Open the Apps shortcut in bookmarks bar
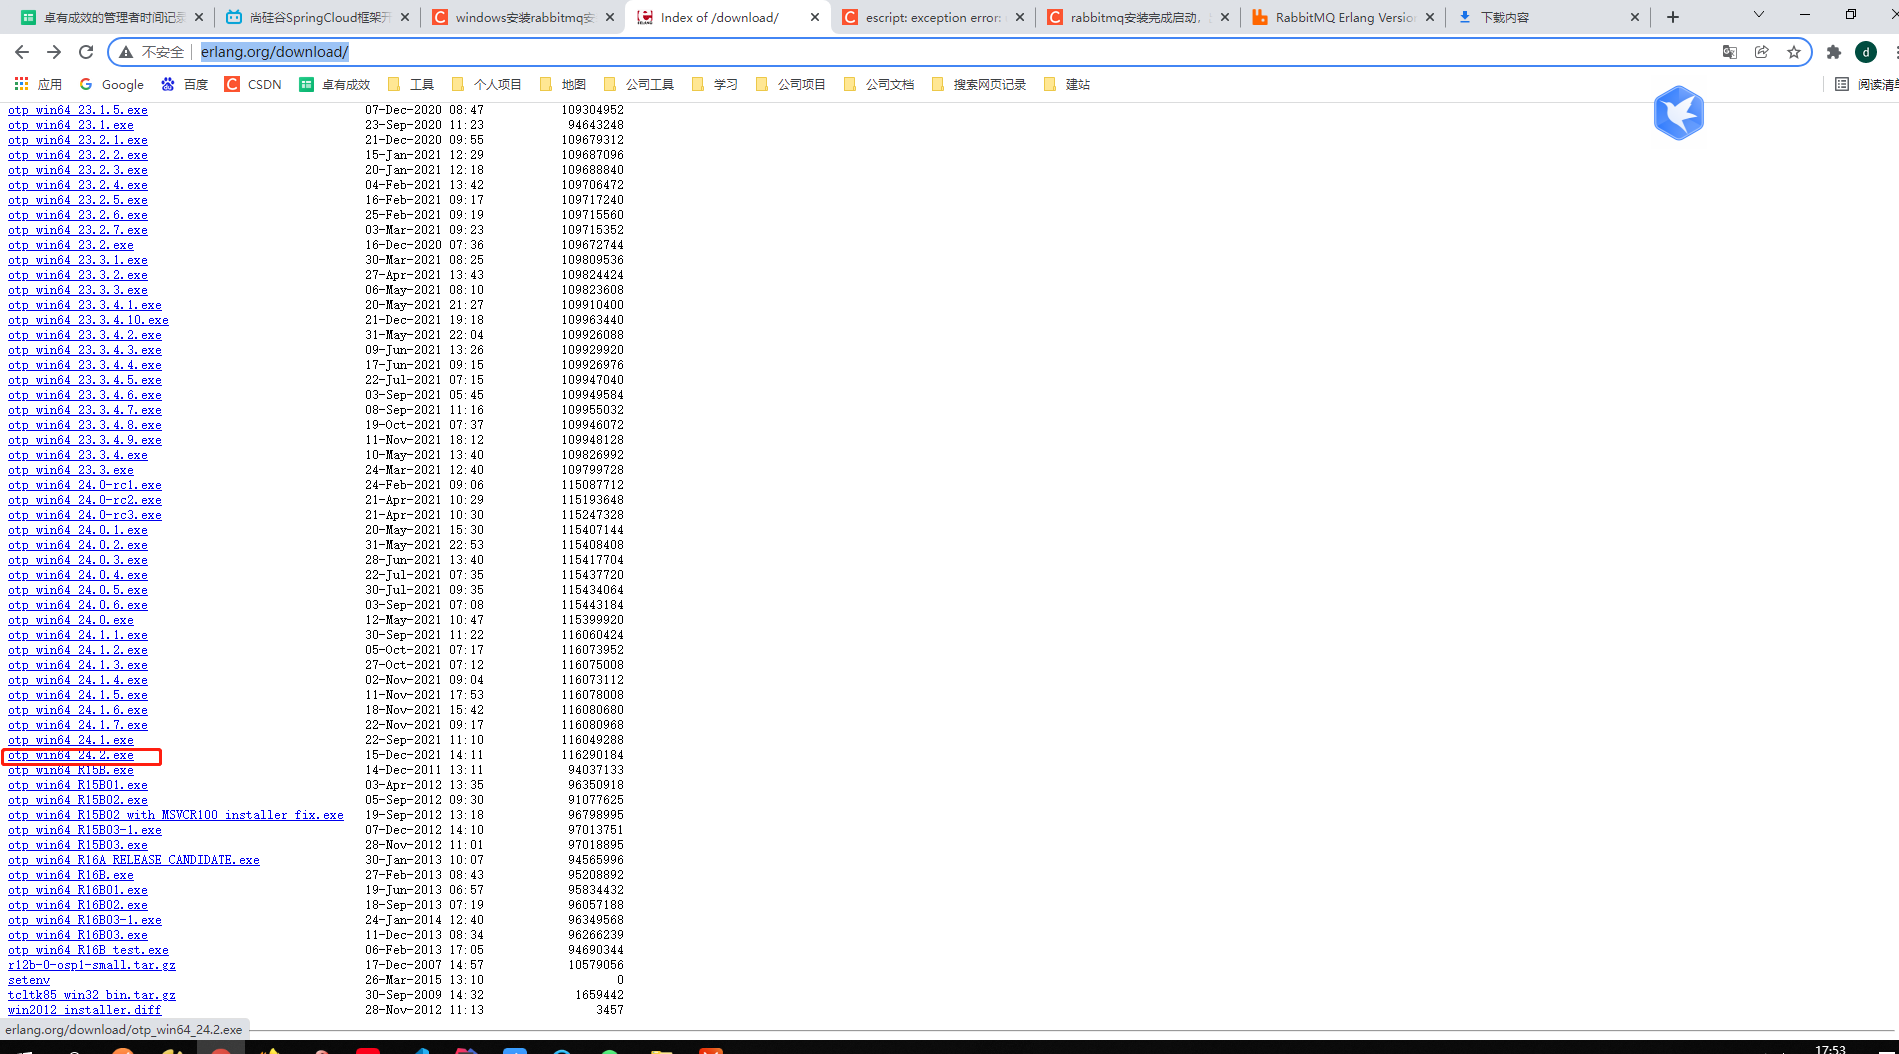This screenshot has width=1899, height=1054. tap(38, 85)
